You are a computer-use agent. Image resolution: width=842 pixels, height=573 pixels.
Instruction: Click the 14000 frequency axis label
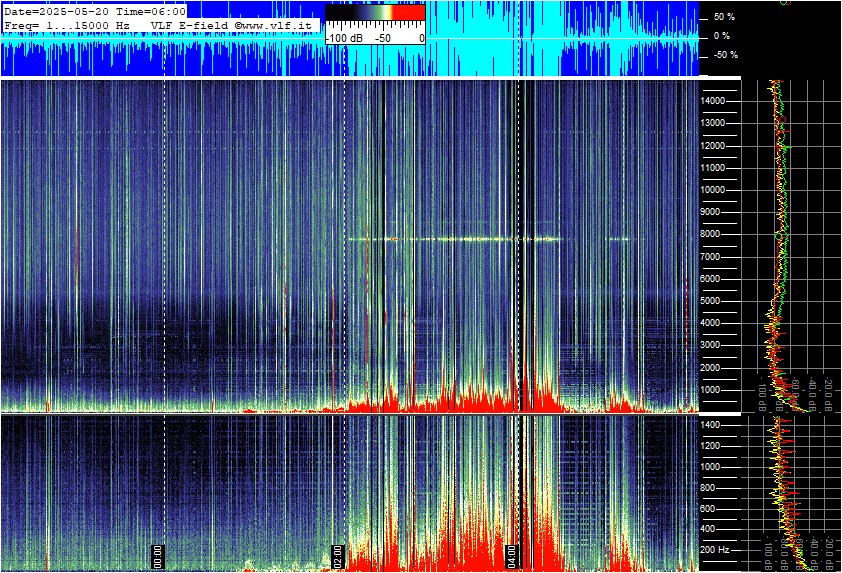(712, 101)
